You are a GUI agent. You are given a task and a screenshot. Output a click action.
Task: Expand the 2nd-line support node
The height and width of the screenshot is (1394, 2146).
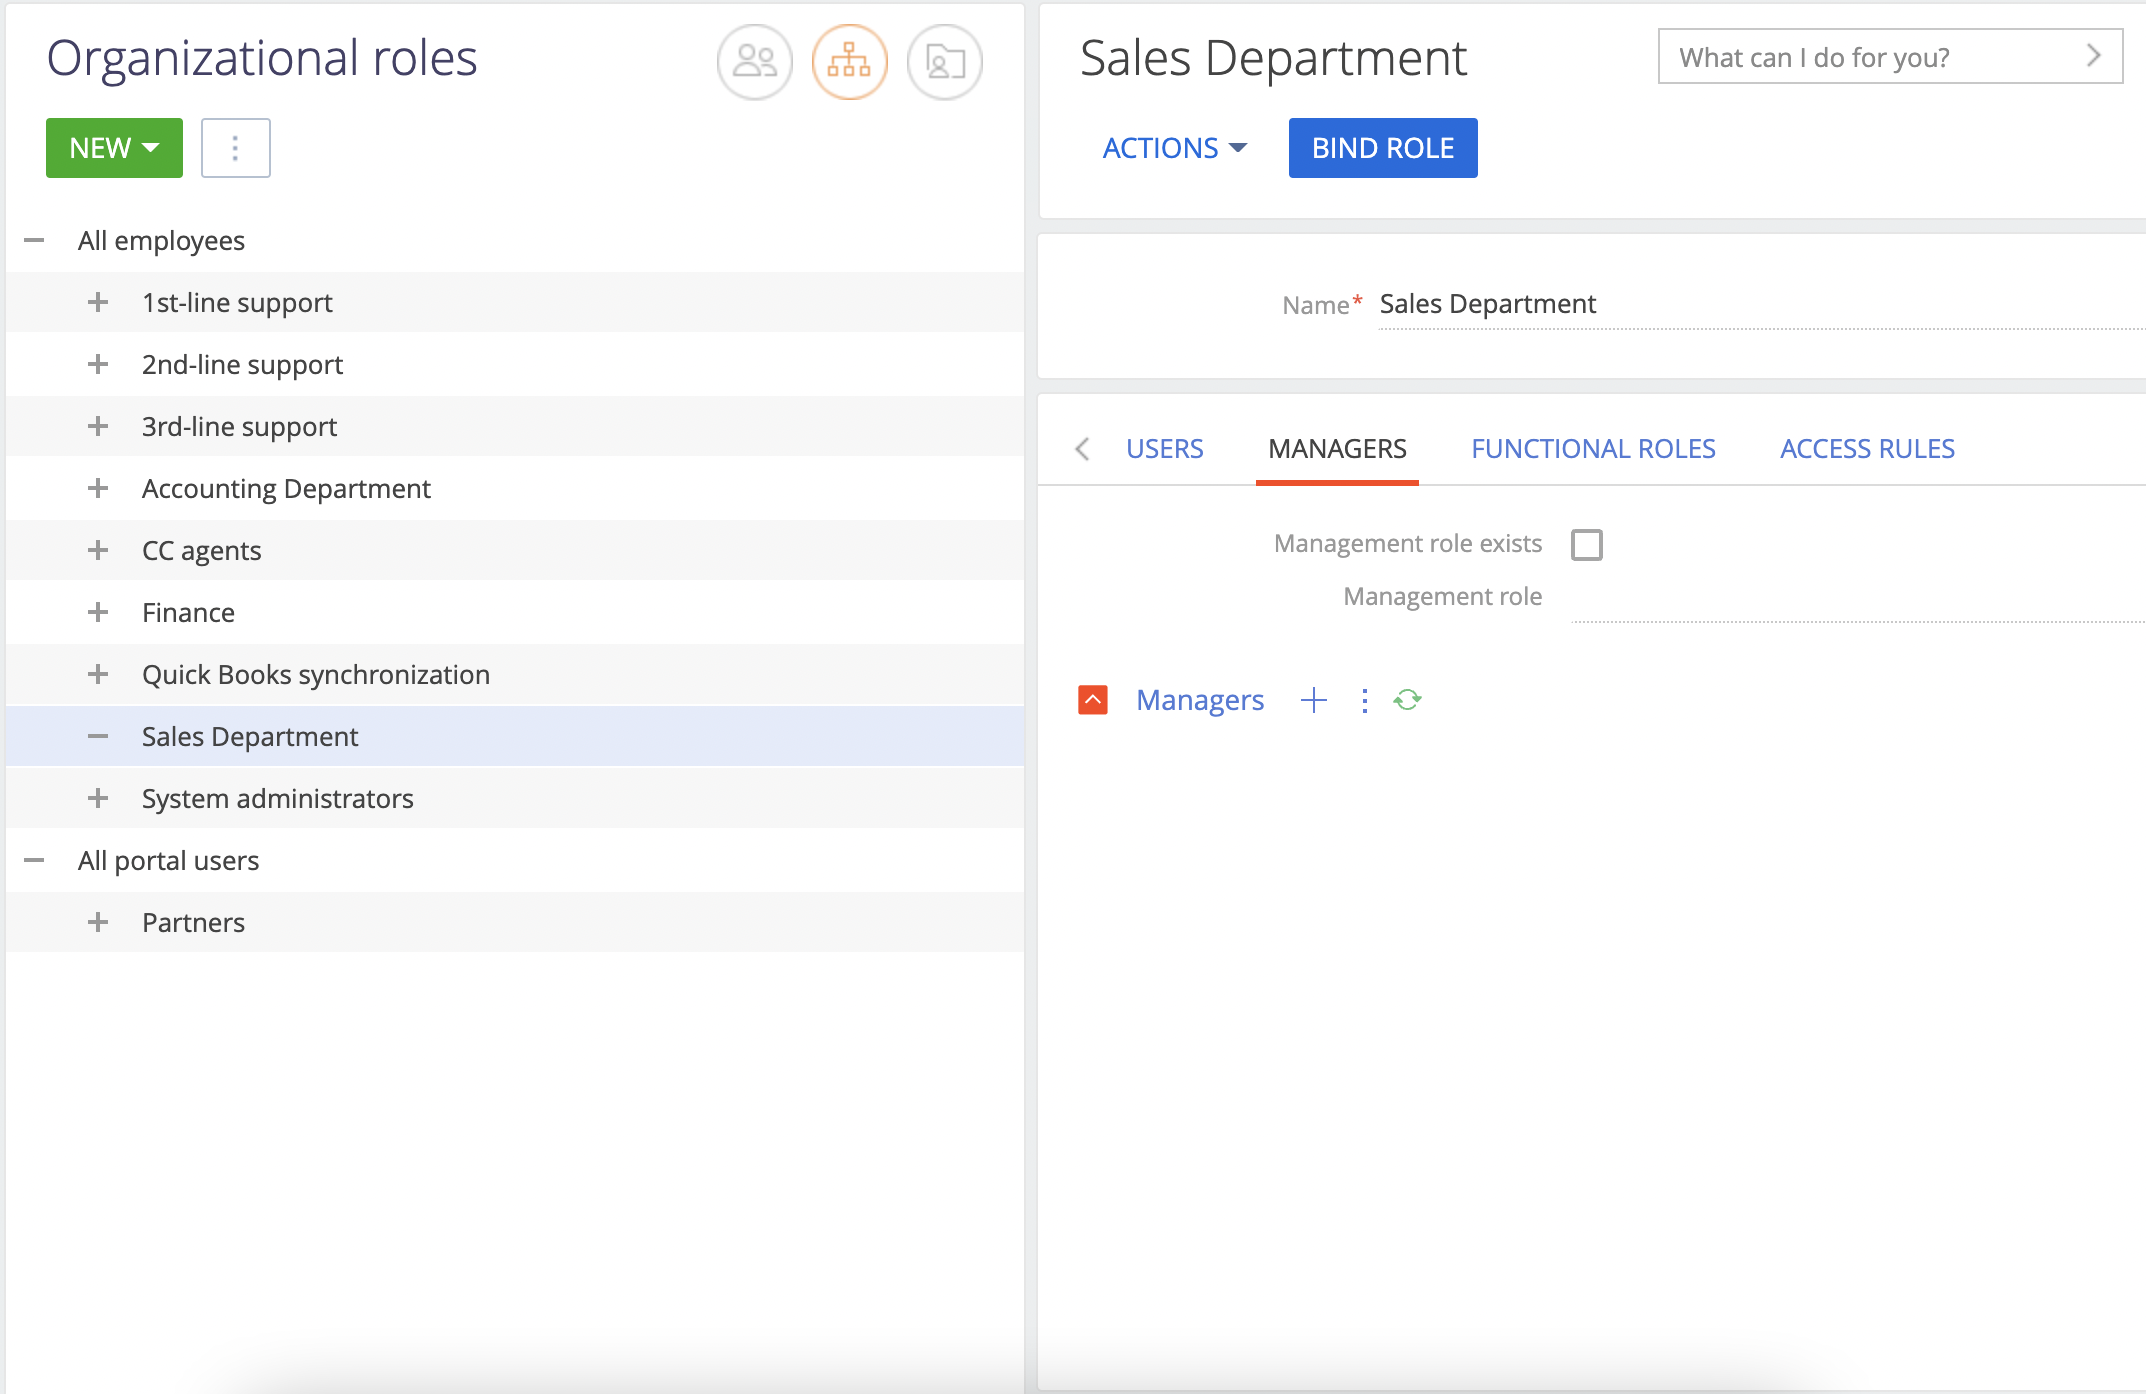click(98, 364)
